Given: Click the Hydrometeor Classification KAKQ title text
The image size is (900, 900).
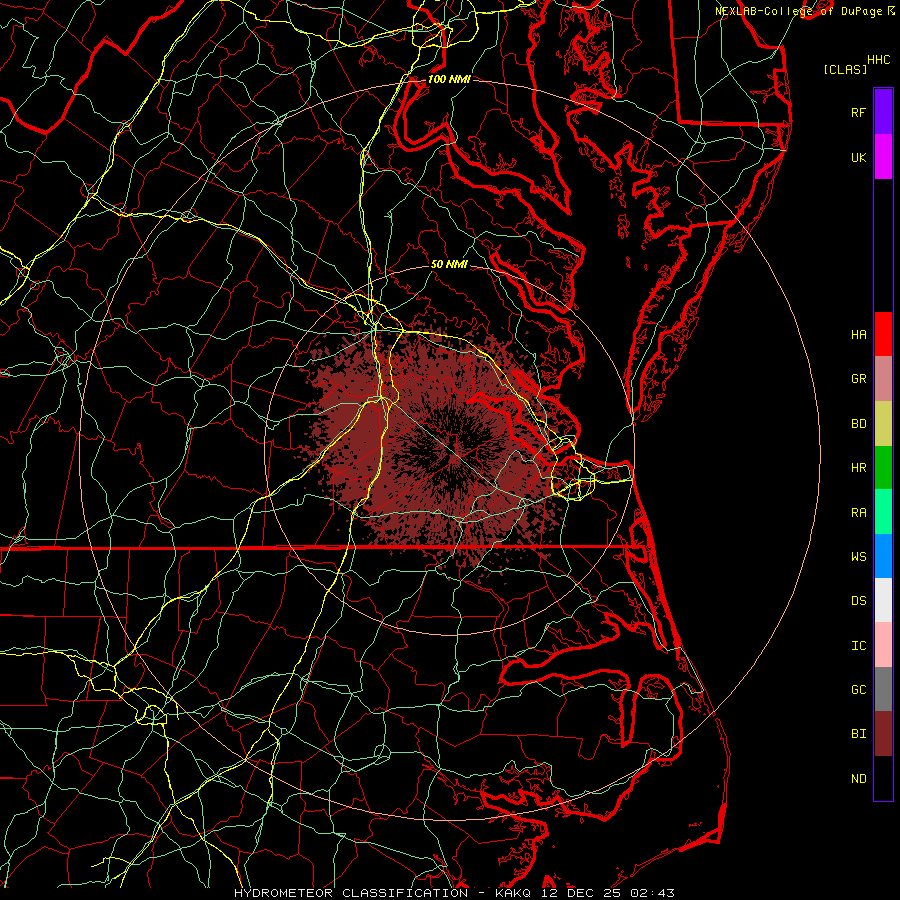Looking at the screenshot, I should tap(382, 893).
